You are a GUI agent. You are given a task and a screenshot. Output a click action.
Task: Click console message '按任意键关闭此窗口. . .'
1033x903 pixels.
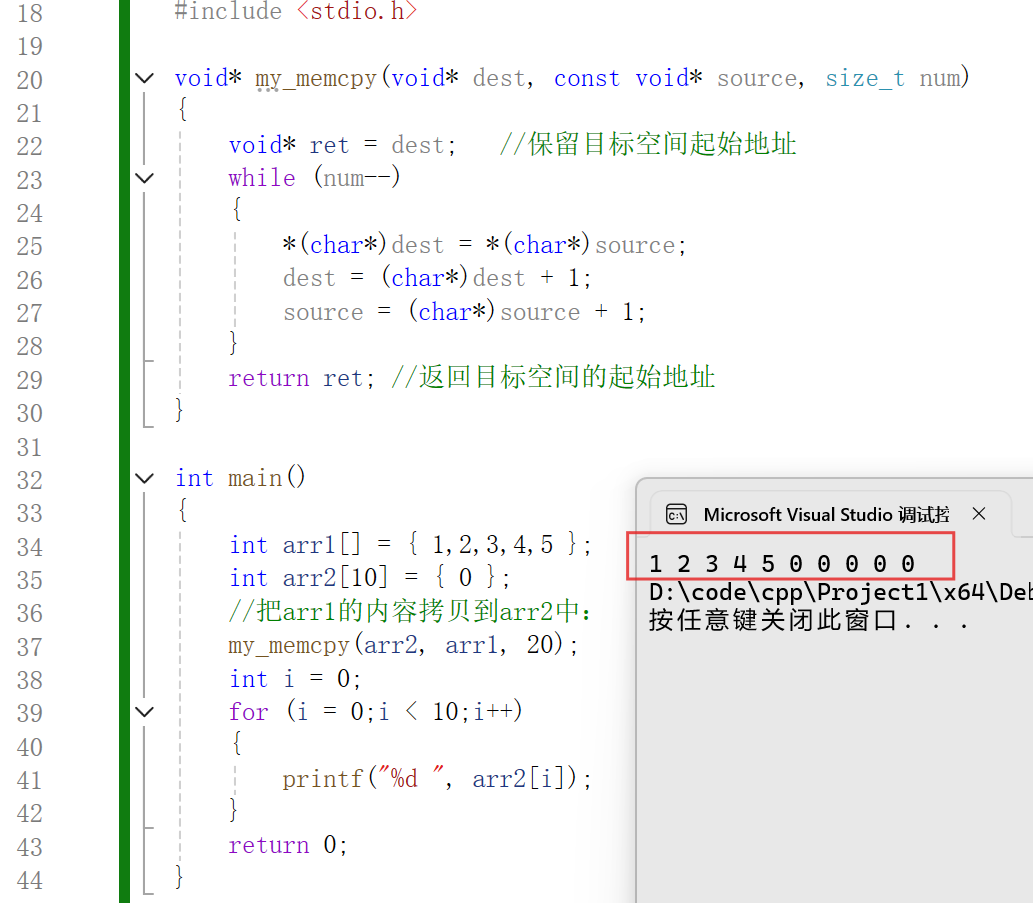tap(808, 620)
